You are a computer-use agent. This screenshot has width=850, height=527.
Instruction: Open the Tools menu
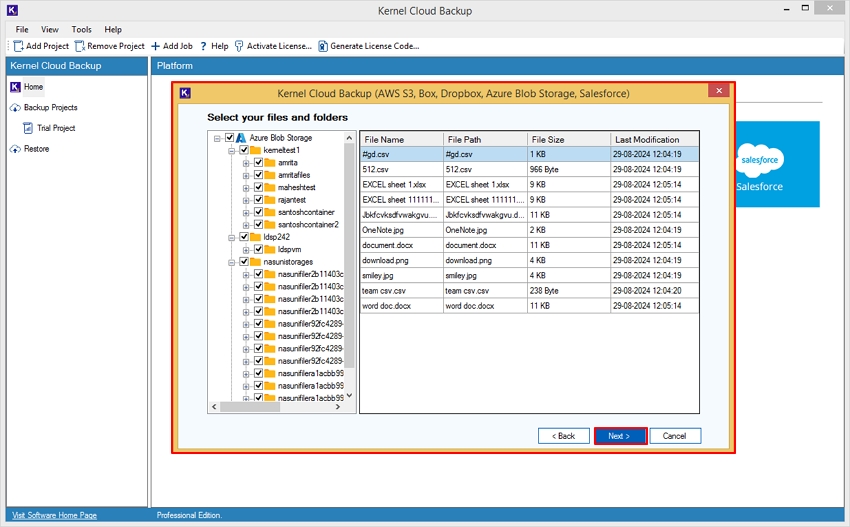point(82,29)
